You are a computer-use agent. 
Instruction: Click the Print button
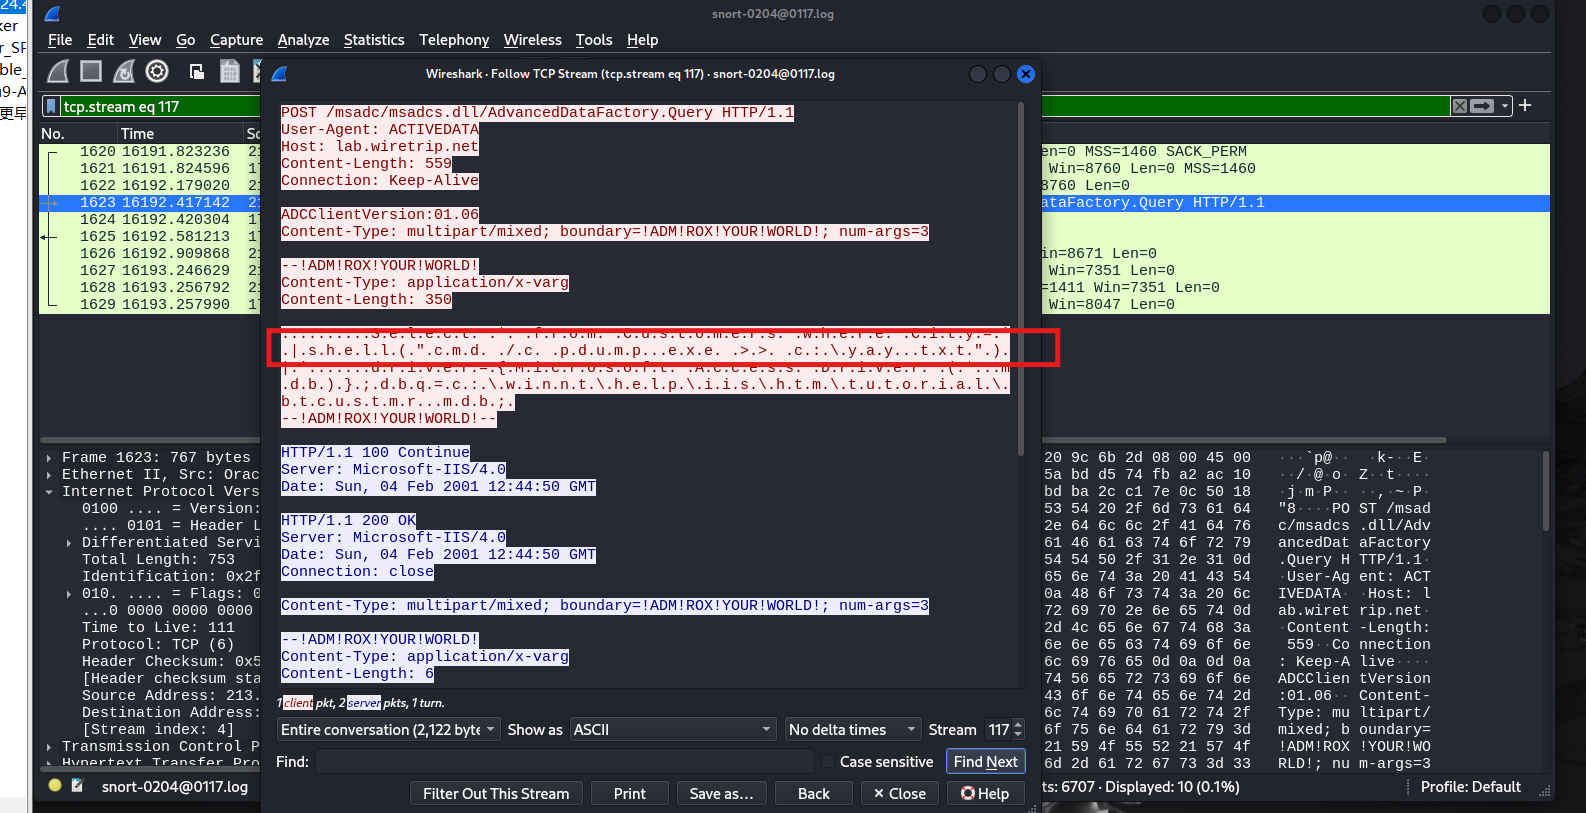click(629, 794)
